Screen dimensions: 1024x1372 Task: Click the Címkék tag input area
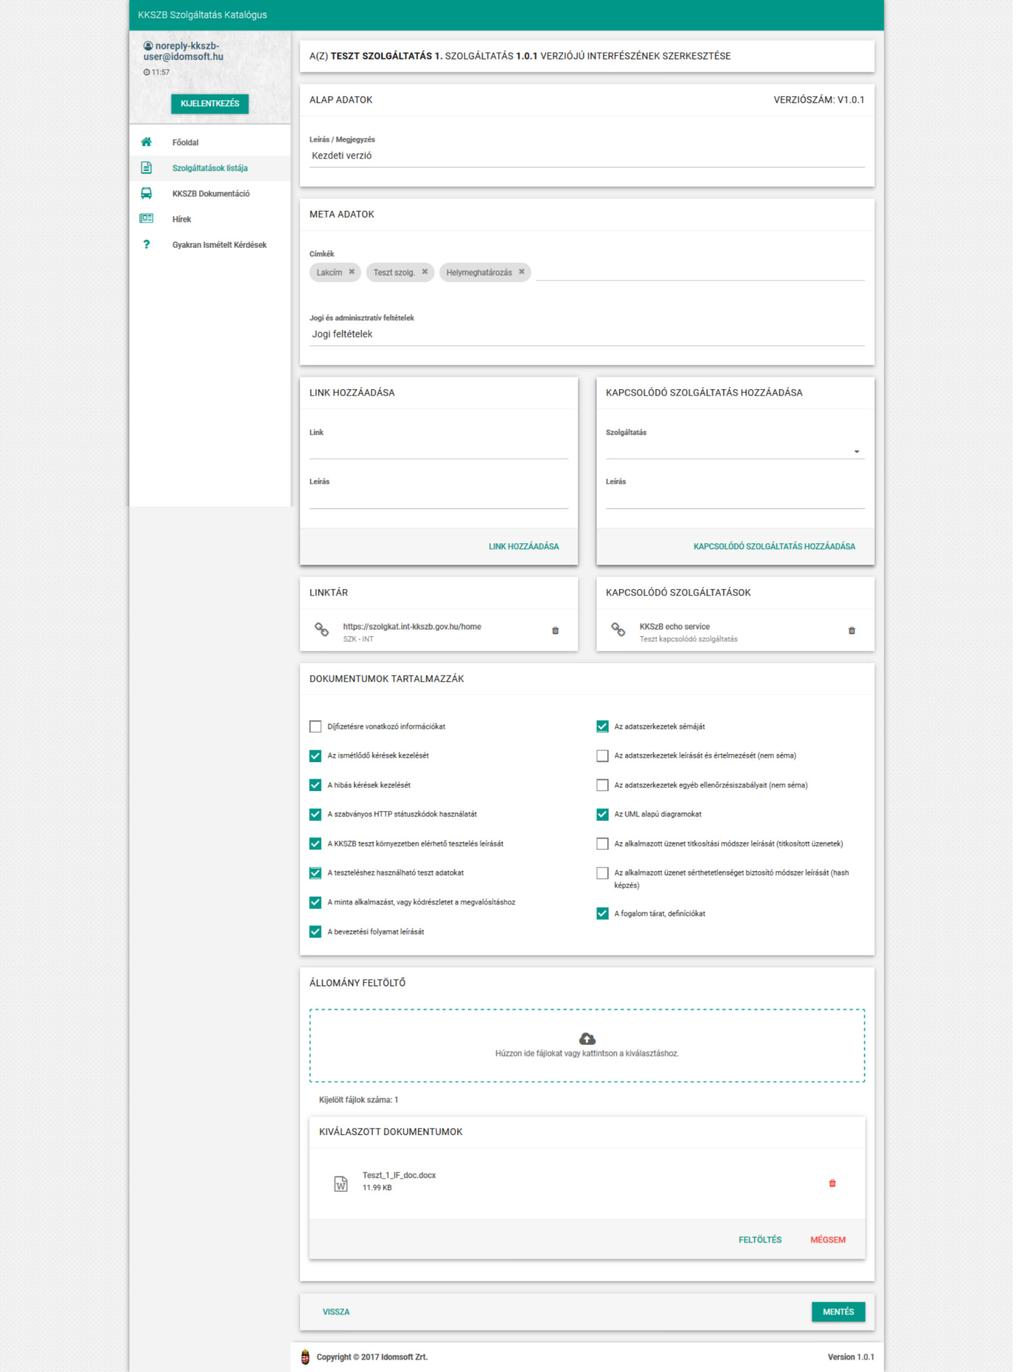tap(700, 272)
